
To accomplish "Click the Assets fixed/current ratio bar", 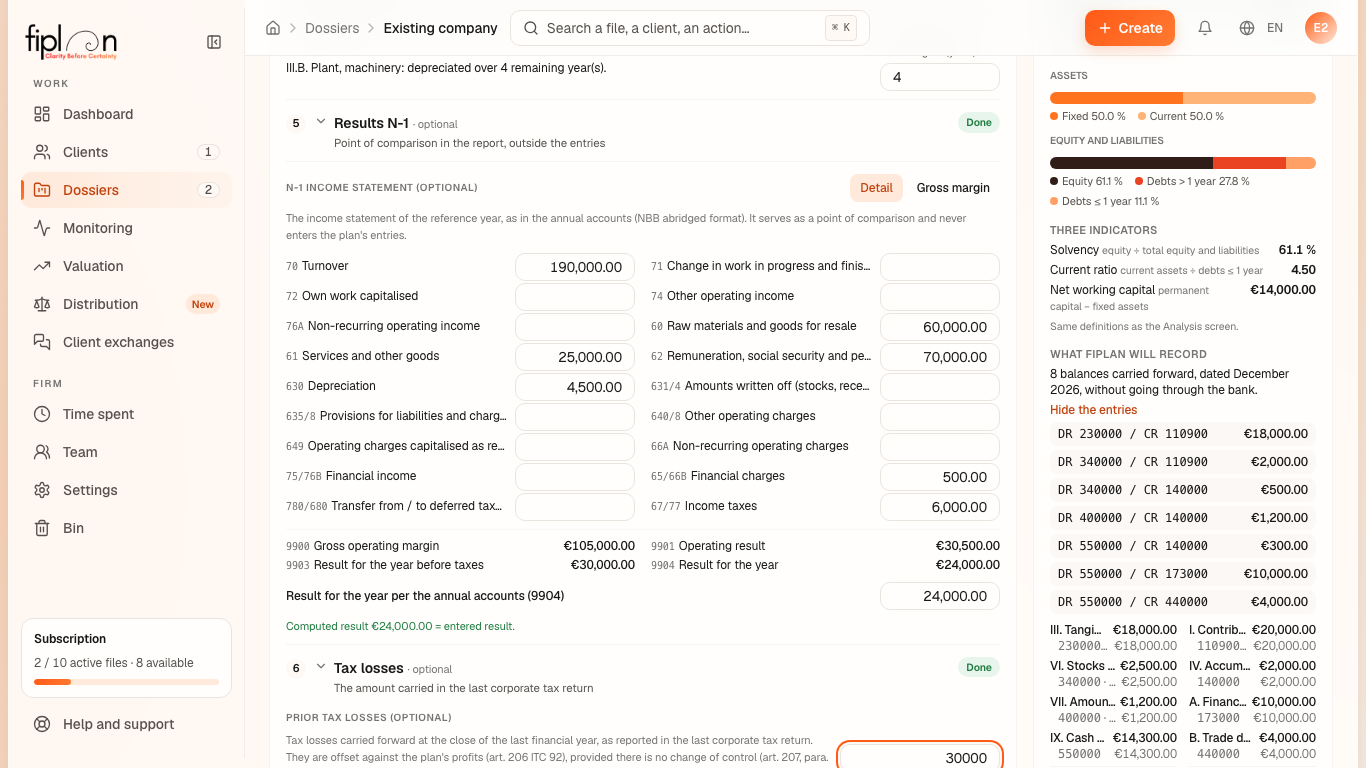I will (1183, 98).
